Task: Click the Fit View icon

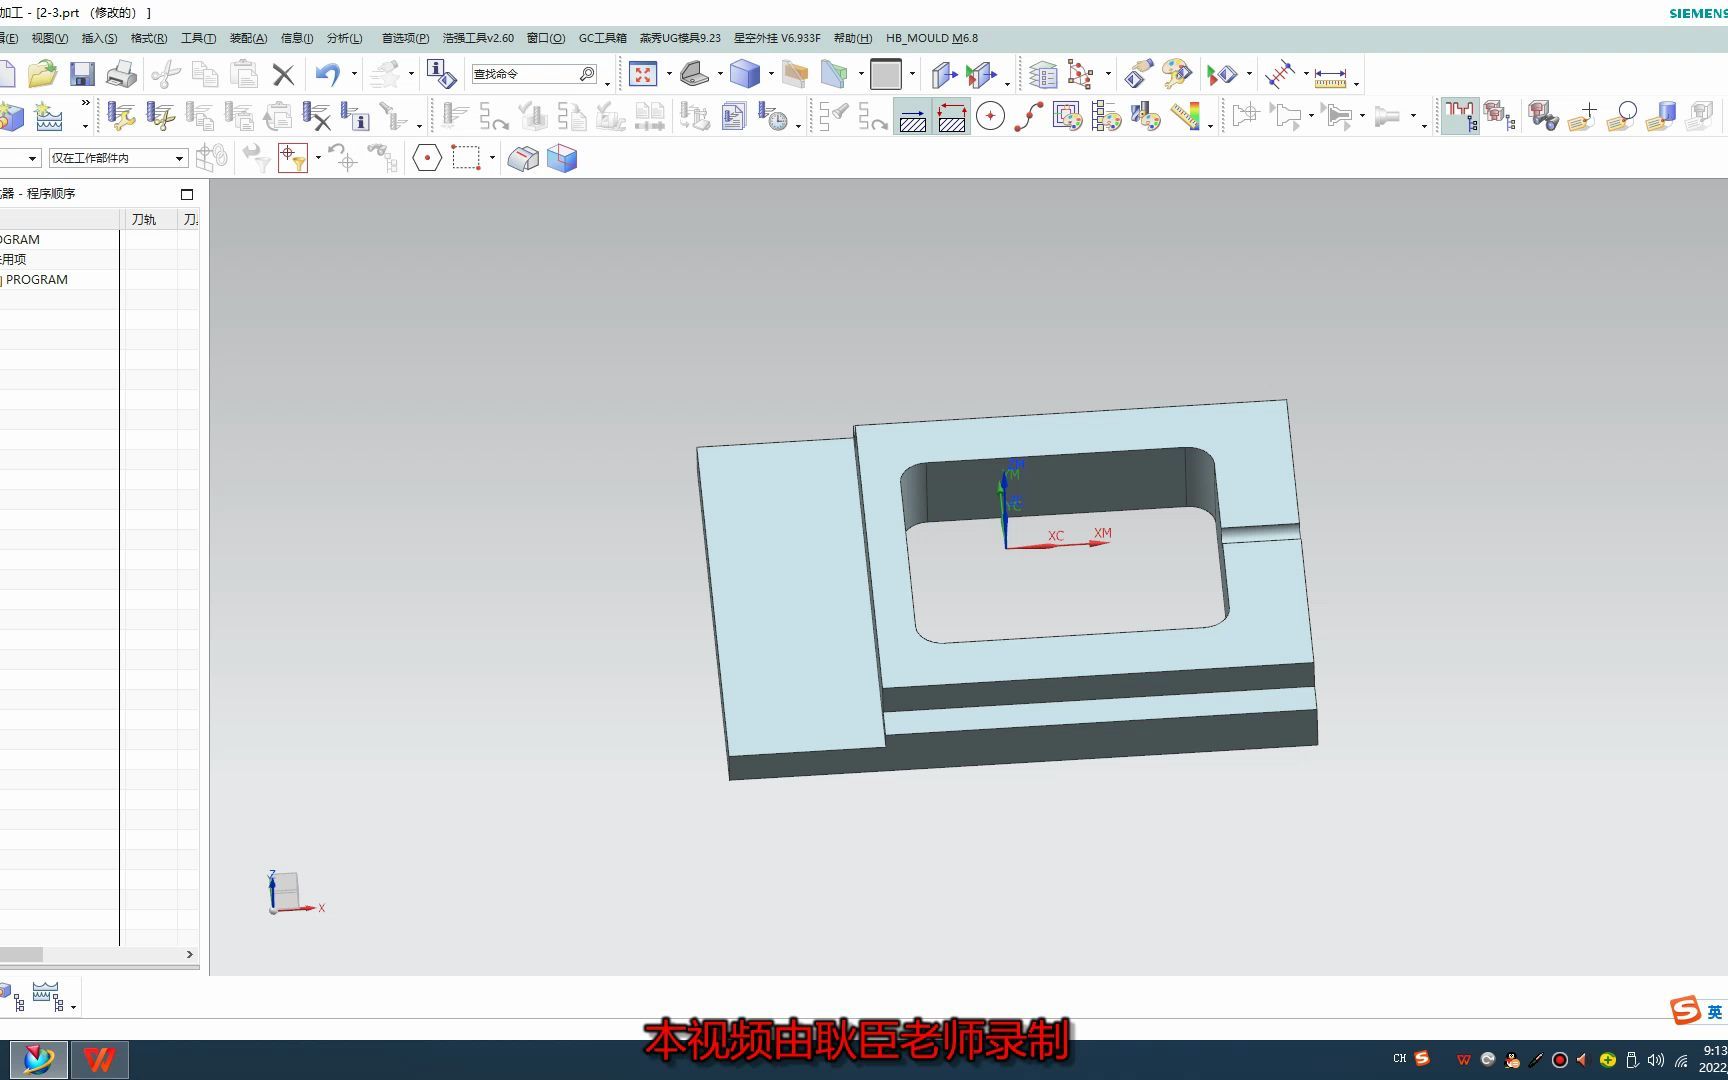Action: pos(645,74)
